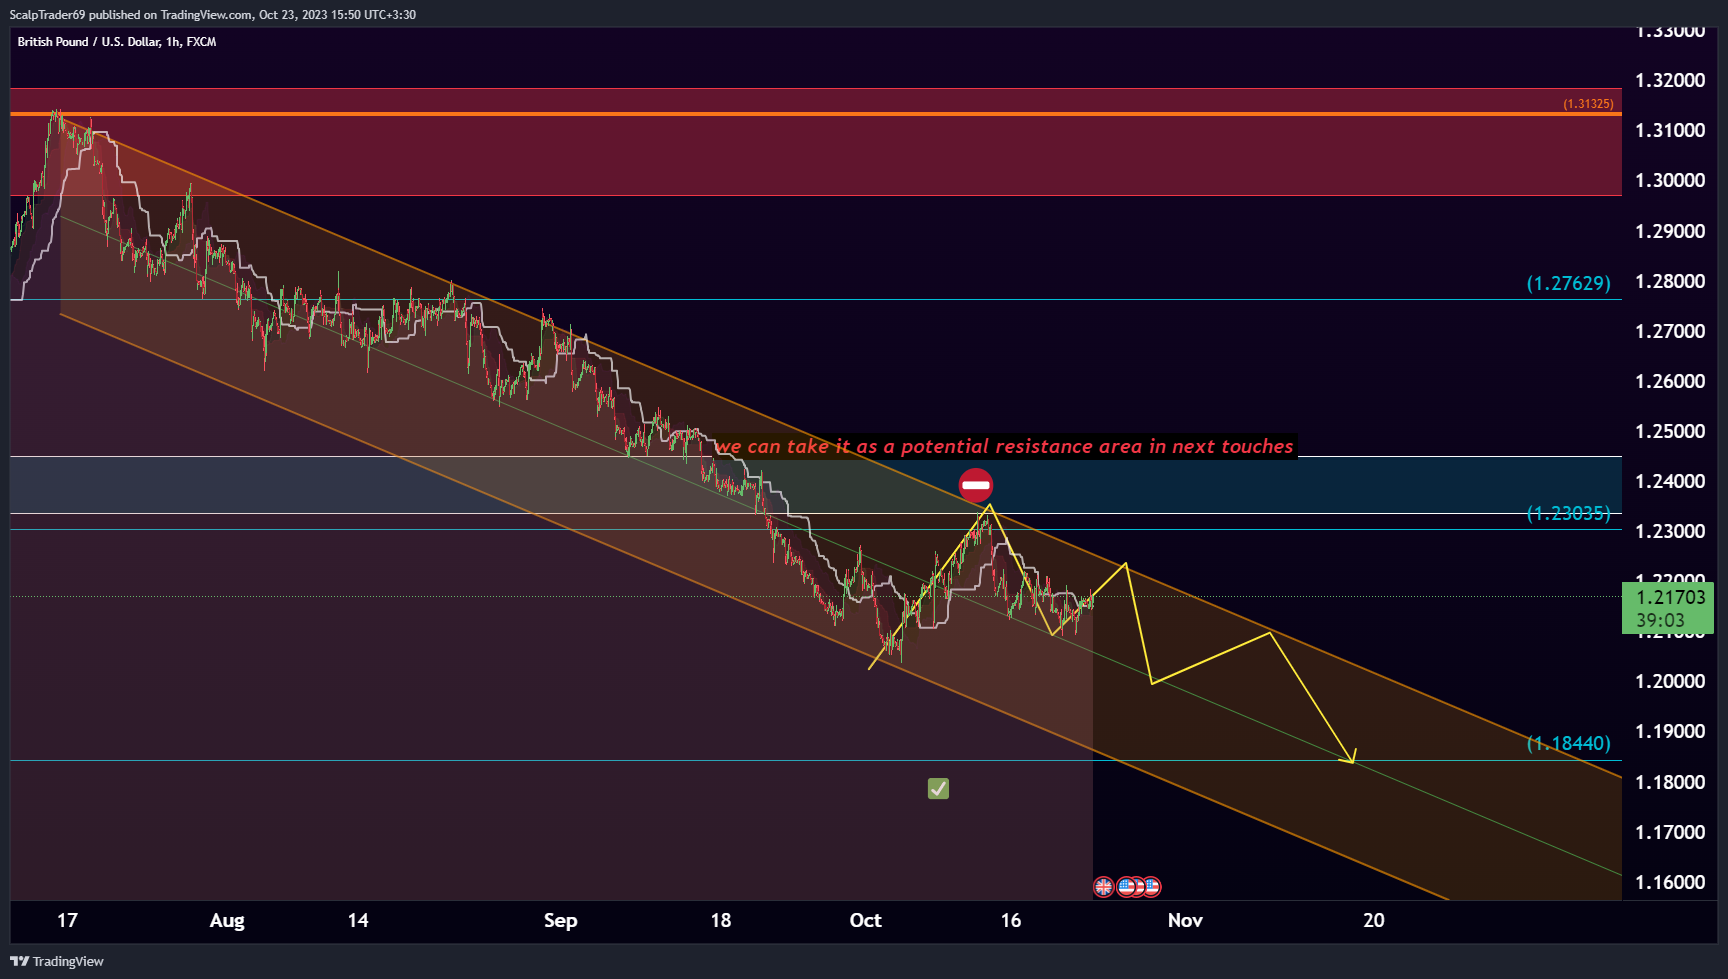The image size is (1728, 979).
Task: Click the 1.28000 price axis label
Action: click(x=1670, y=281)
